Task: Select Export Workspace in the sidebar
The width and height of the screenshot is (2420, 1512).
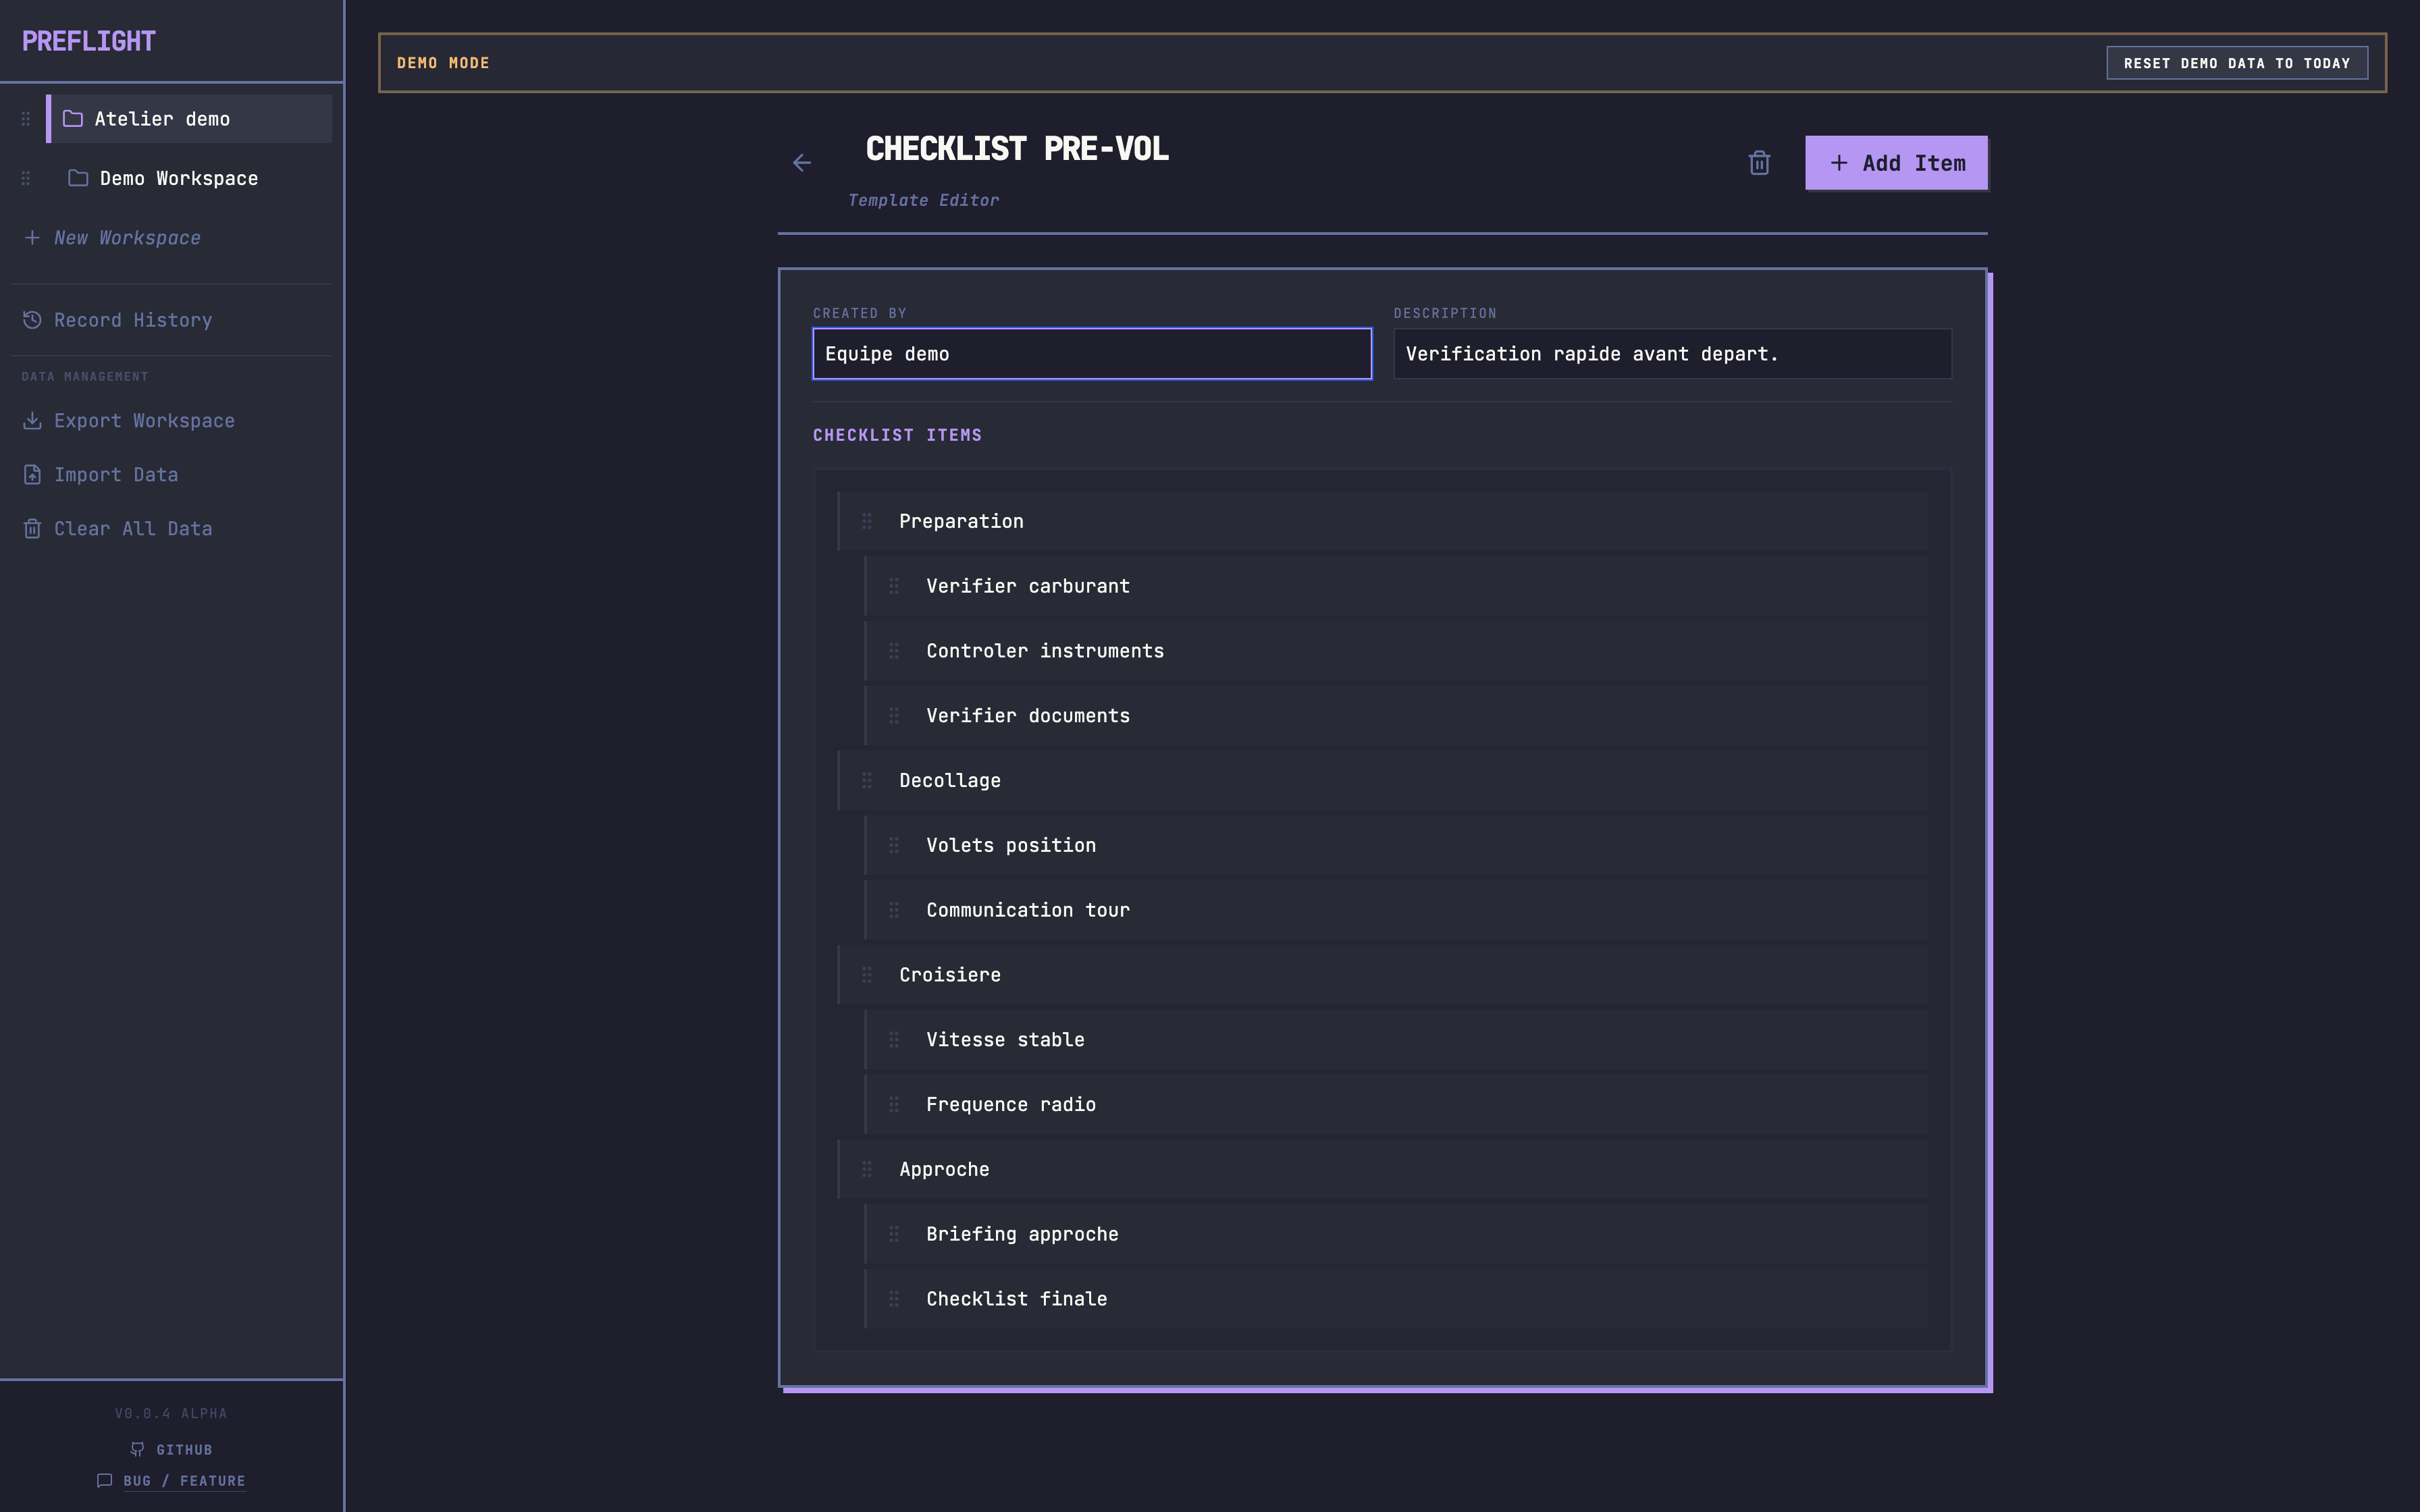Action: 143,421
